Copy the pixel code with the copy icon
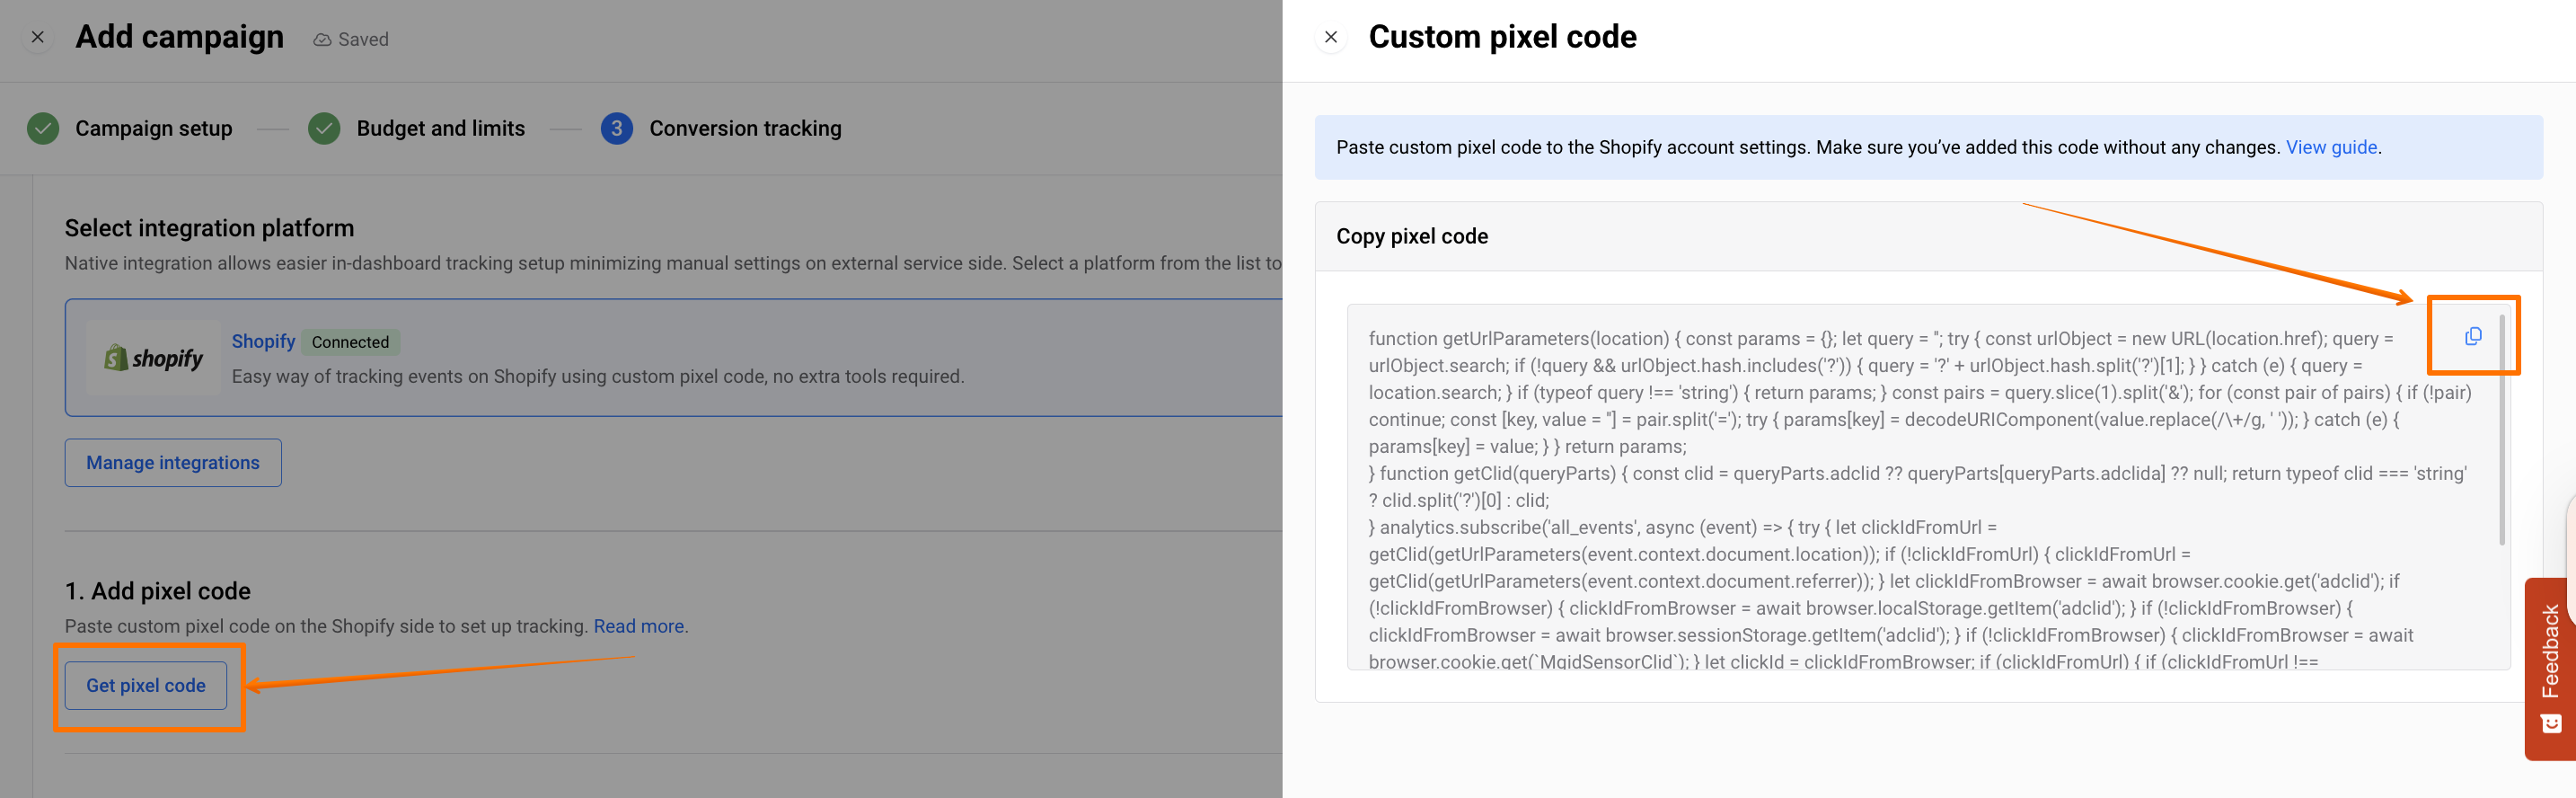Screen dimensions: 2576x798 (x=2472, y=336)
